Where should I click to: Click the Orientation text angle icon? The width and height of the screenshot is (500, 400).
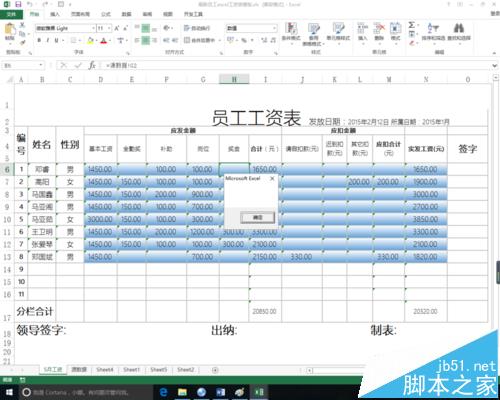click(167, 28)
